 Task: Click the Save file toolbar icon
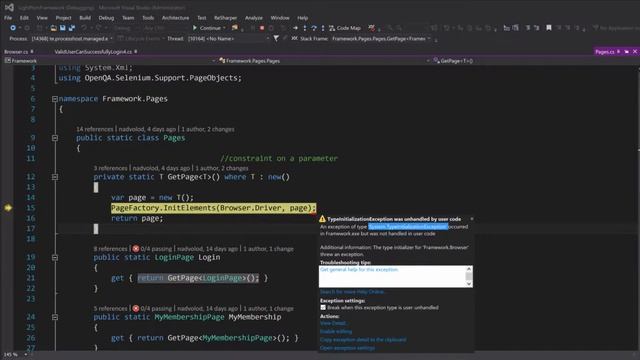click(x=62, y=28)
